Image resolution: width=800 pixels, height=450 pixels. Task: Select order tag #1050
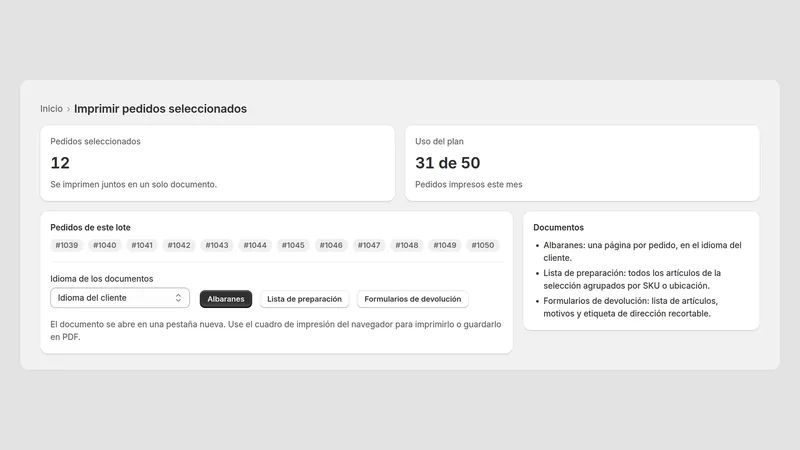pos(483,245)
